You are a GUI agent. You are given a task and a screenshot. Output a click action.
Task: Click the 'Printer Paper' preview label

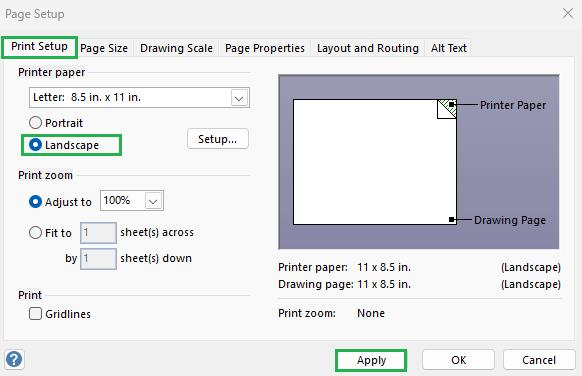pos(513,105)
